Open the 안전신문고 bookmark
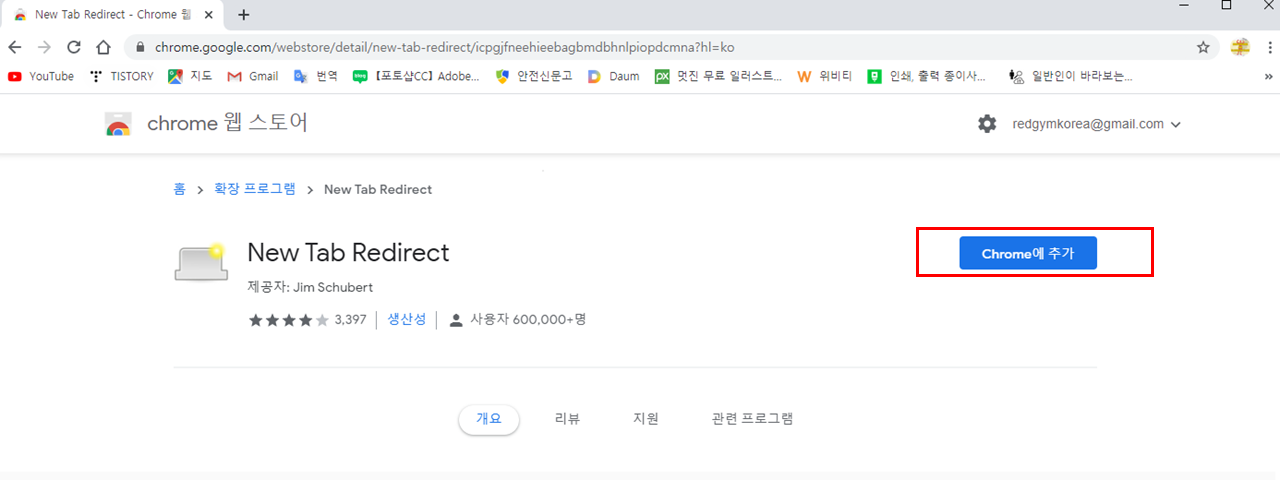 tap(534, 76)
